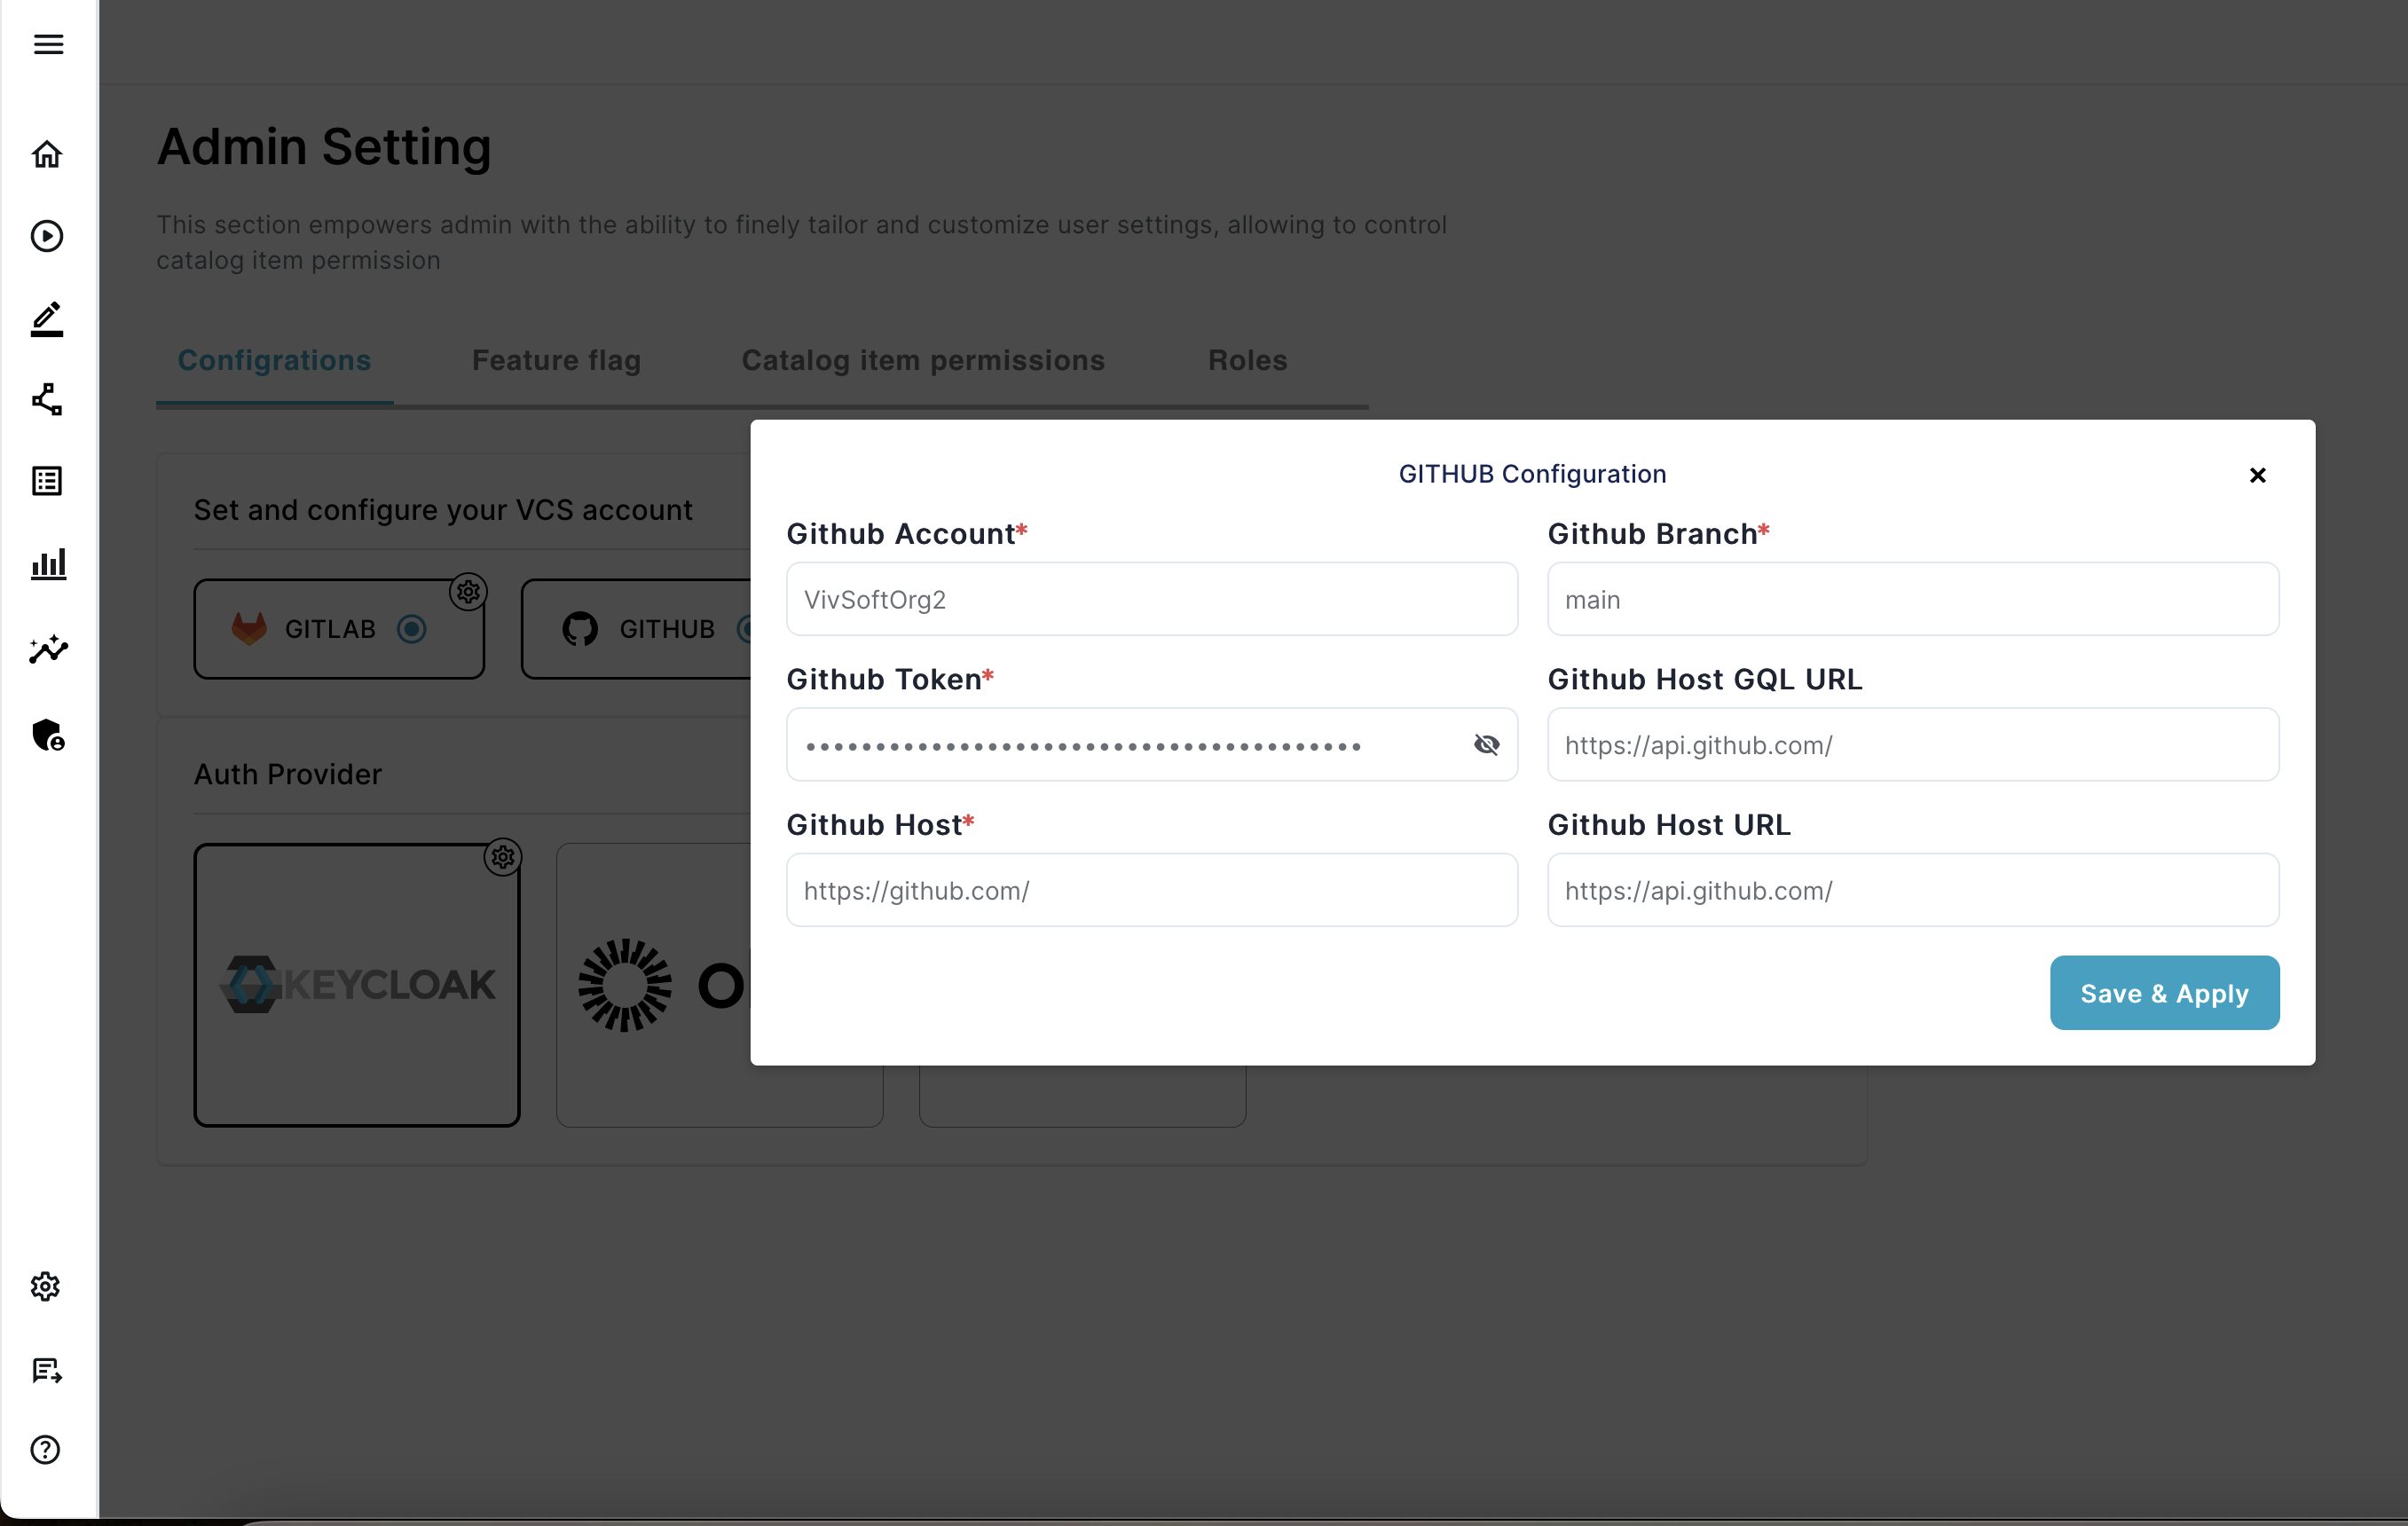Screen dimensions: 2408x1526
Task: Open the feedback/queue sidebar icon
Action: coord(47,1370)
